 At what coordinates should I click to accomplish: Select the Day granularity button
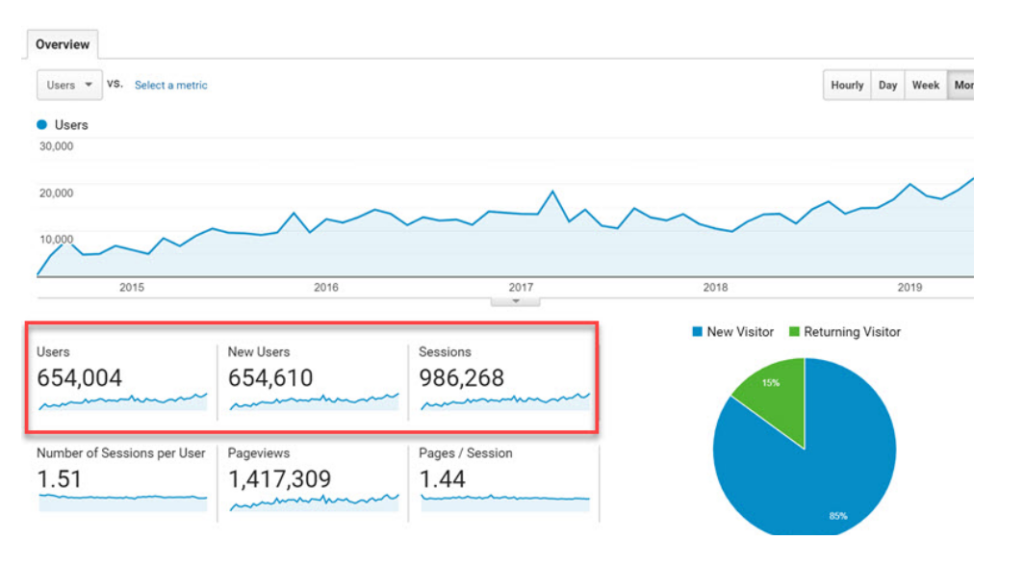(x=887, y=85)
